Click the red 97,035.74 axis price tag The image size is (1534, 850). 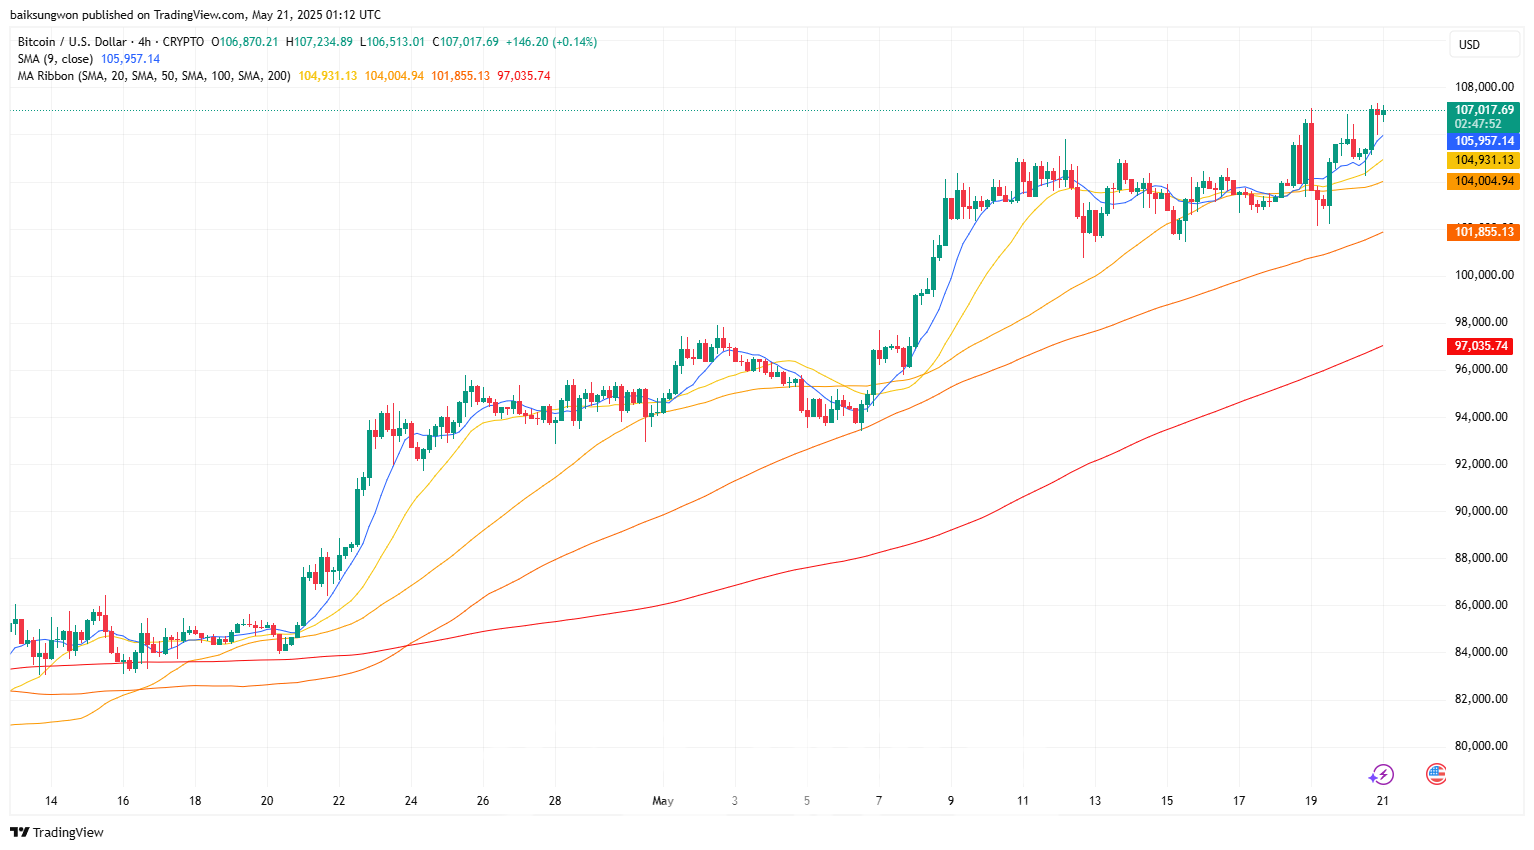point(1482,346)
